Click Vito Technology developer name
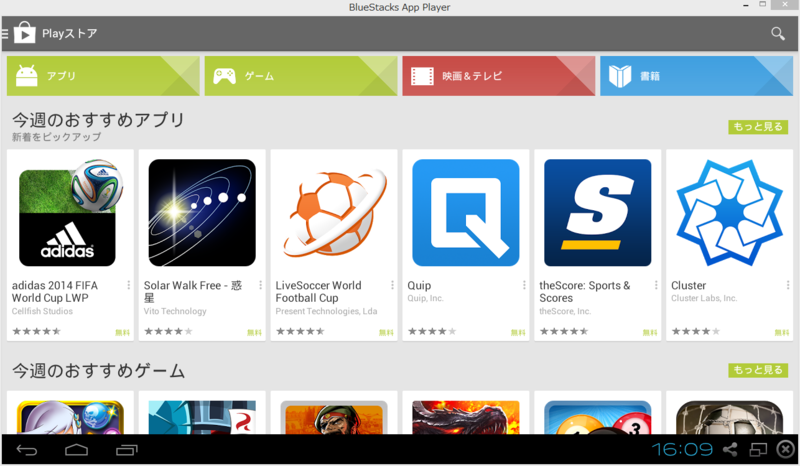The height and width of the screenshot is (466, 800). 175,311
